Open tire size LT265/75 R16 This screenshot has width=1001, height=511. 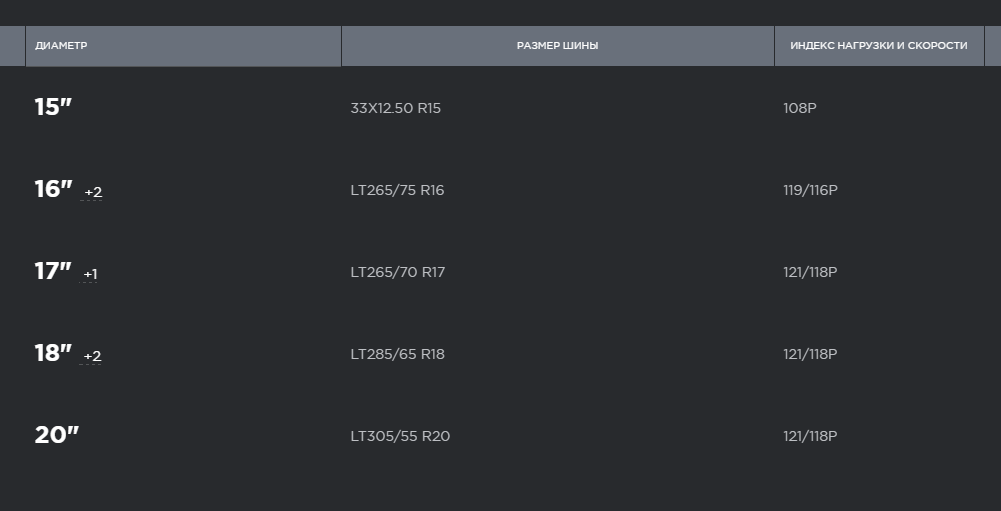397,190
